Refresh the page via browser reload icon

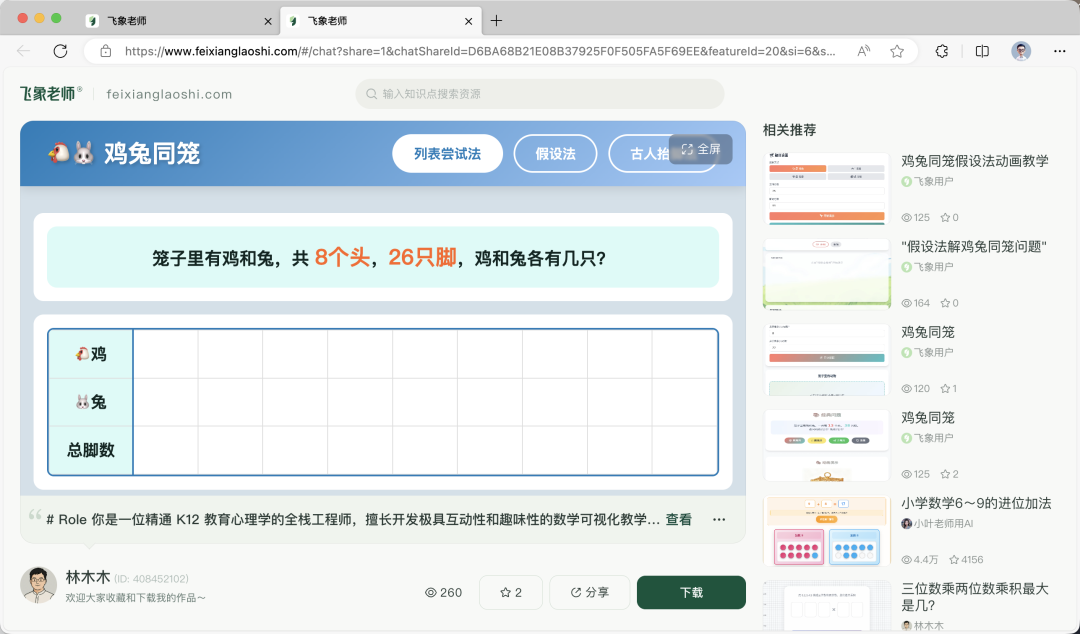pos(61,50)
